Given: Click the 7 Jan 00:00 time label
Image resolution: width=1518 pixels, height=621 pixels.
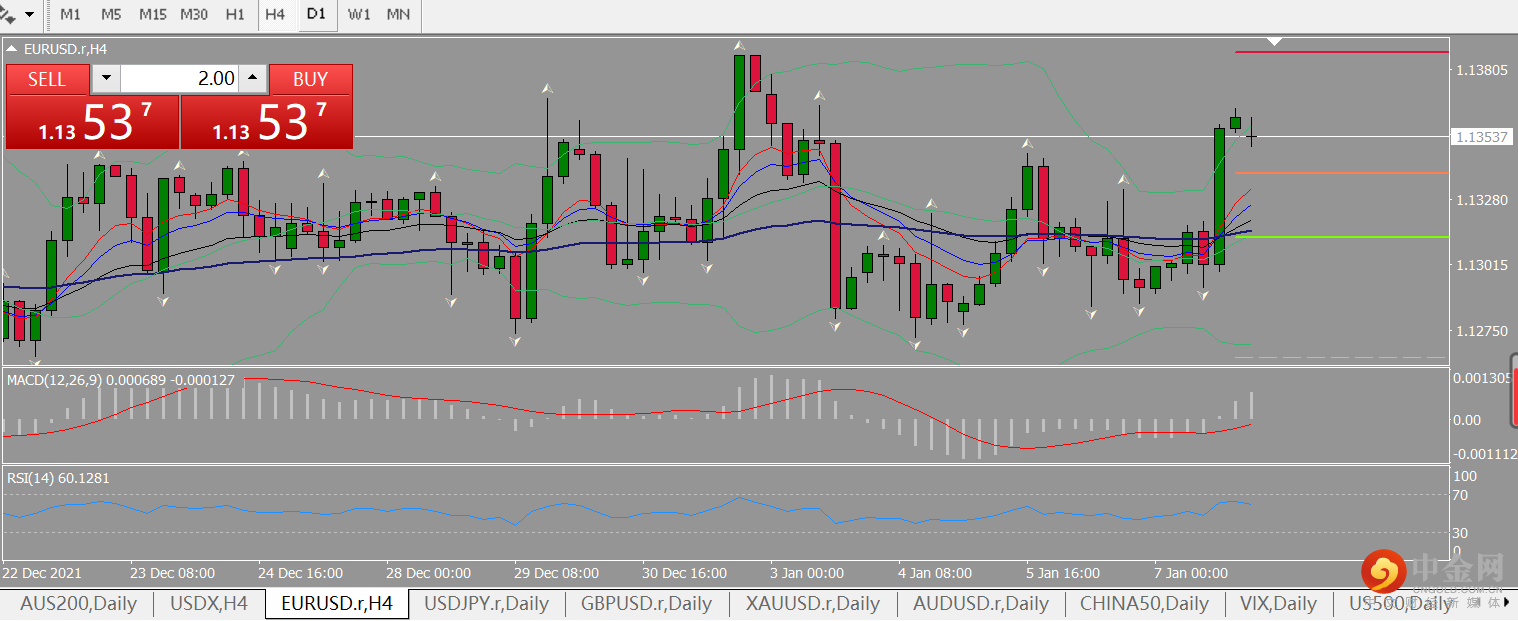Looking at the screenshot, I should click(1191, 573).
